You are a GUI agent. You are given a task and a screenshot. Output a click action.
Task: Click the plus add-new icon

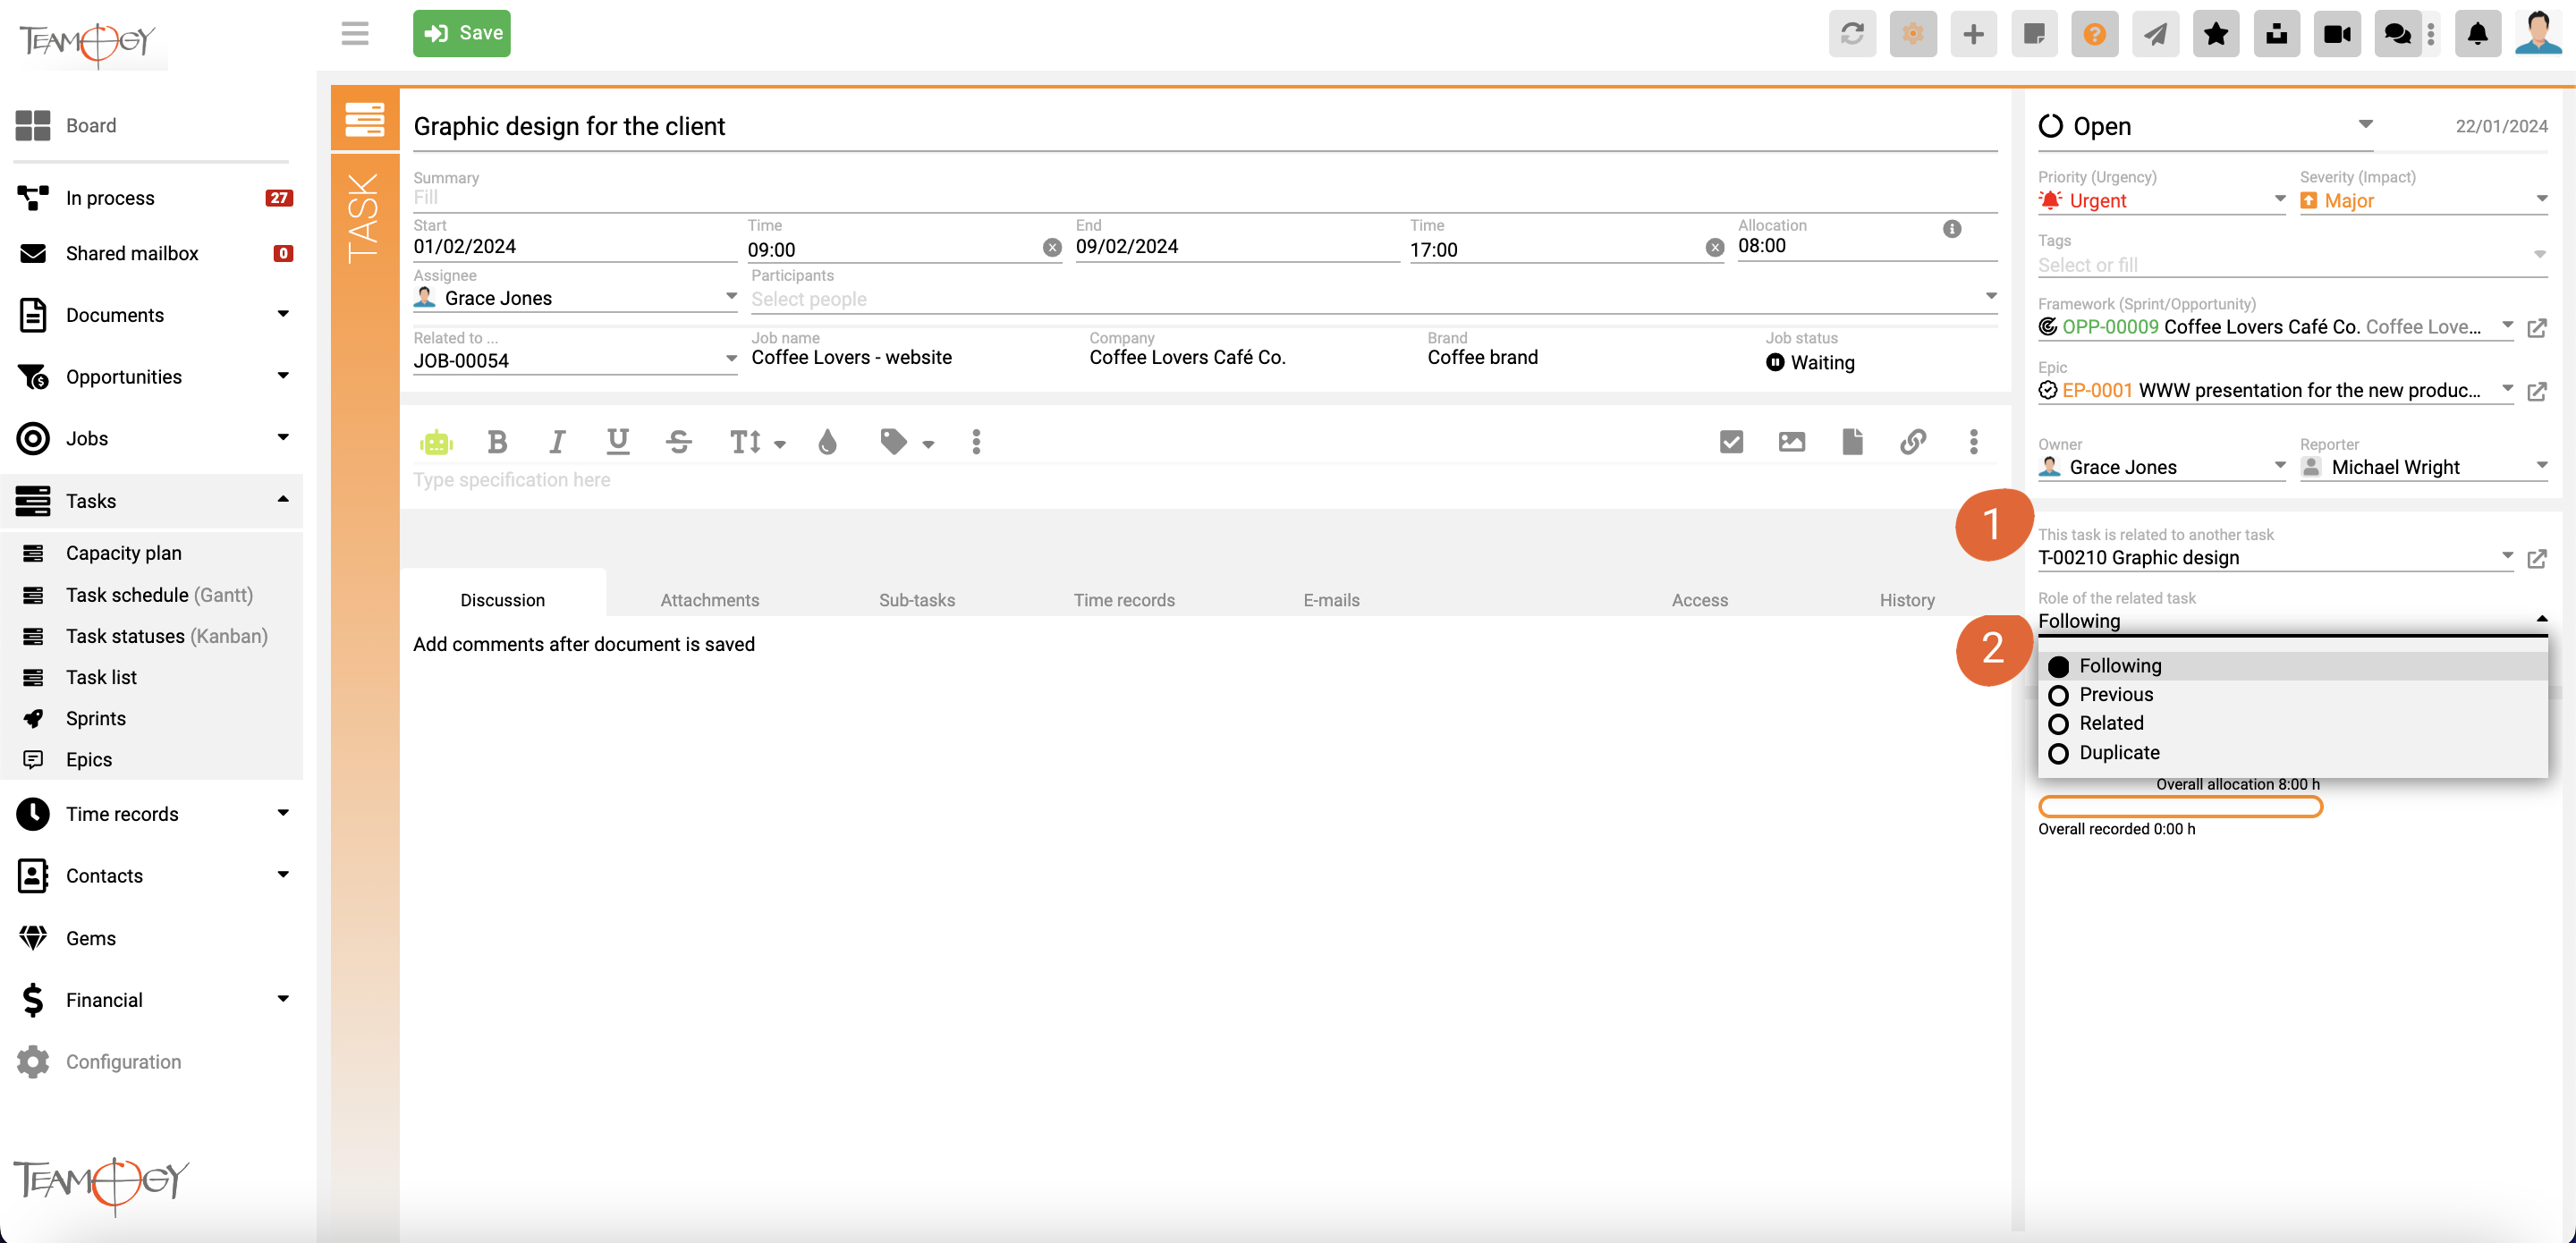pos(1973,34)
